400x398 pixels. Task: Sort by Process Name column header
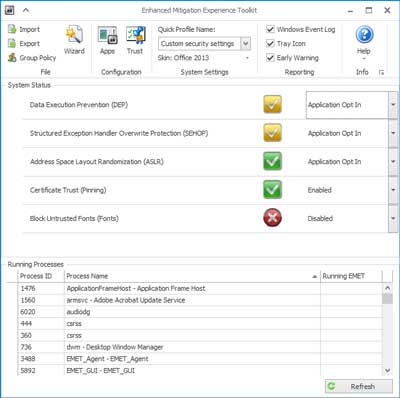(x=192, y=276)
